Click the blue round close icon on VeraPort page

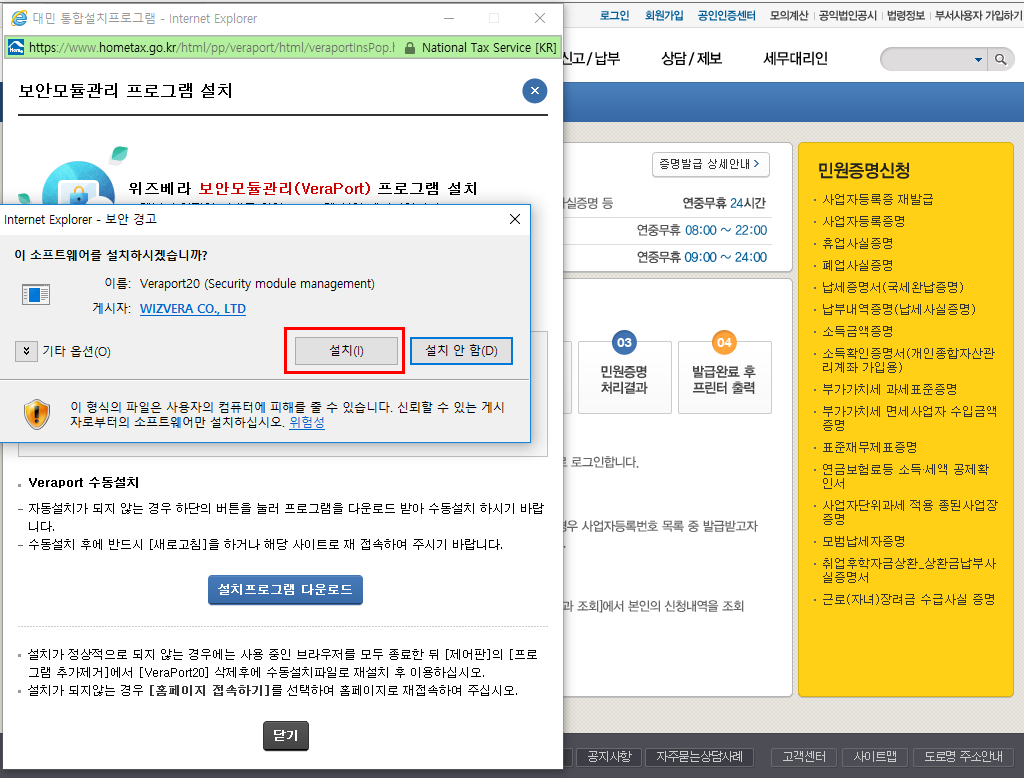coord(535,91)
